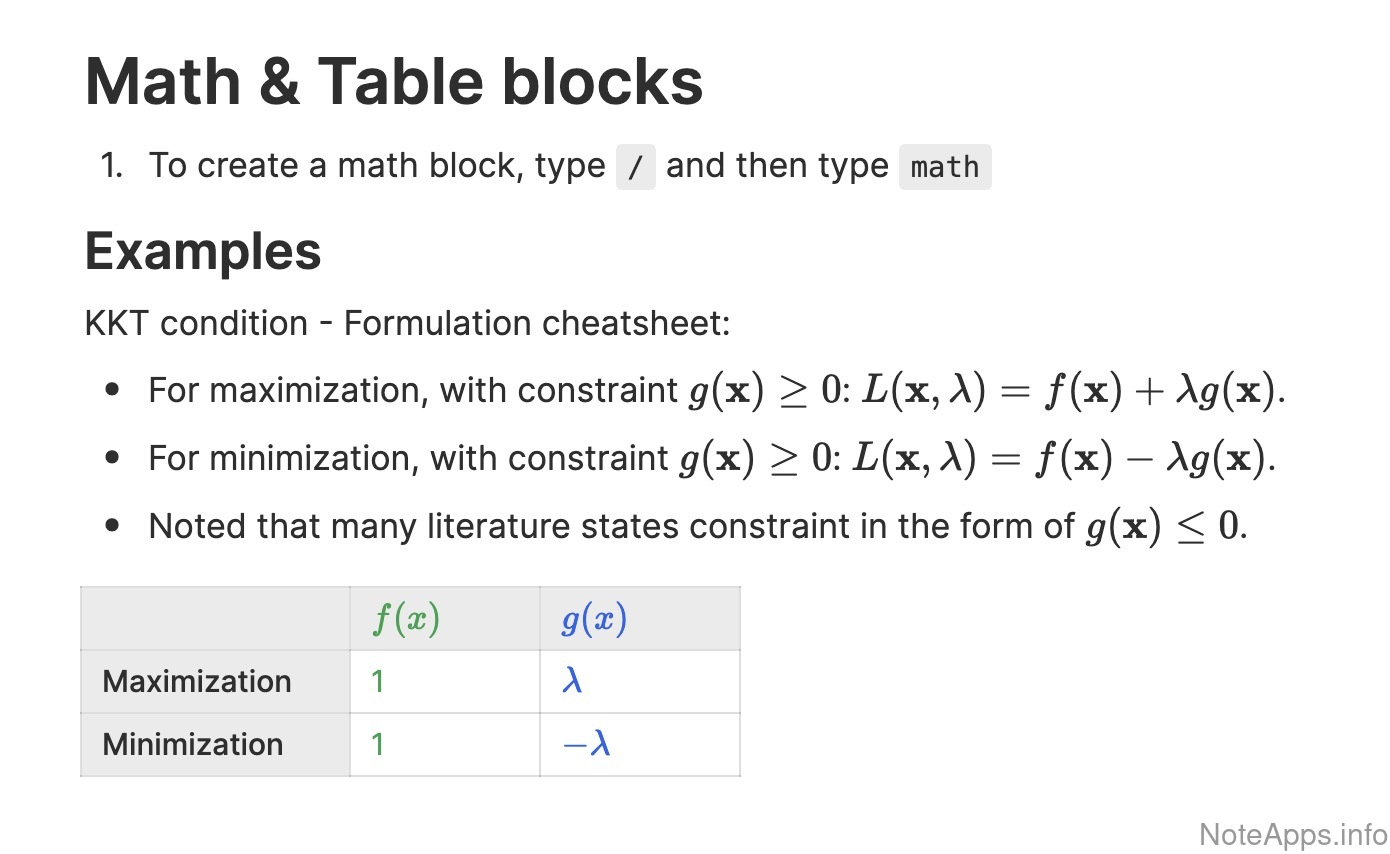Click the maximization Lagrangian formula with plus sign
The image size is (1390, 854).
click(x=1071, y=391)
